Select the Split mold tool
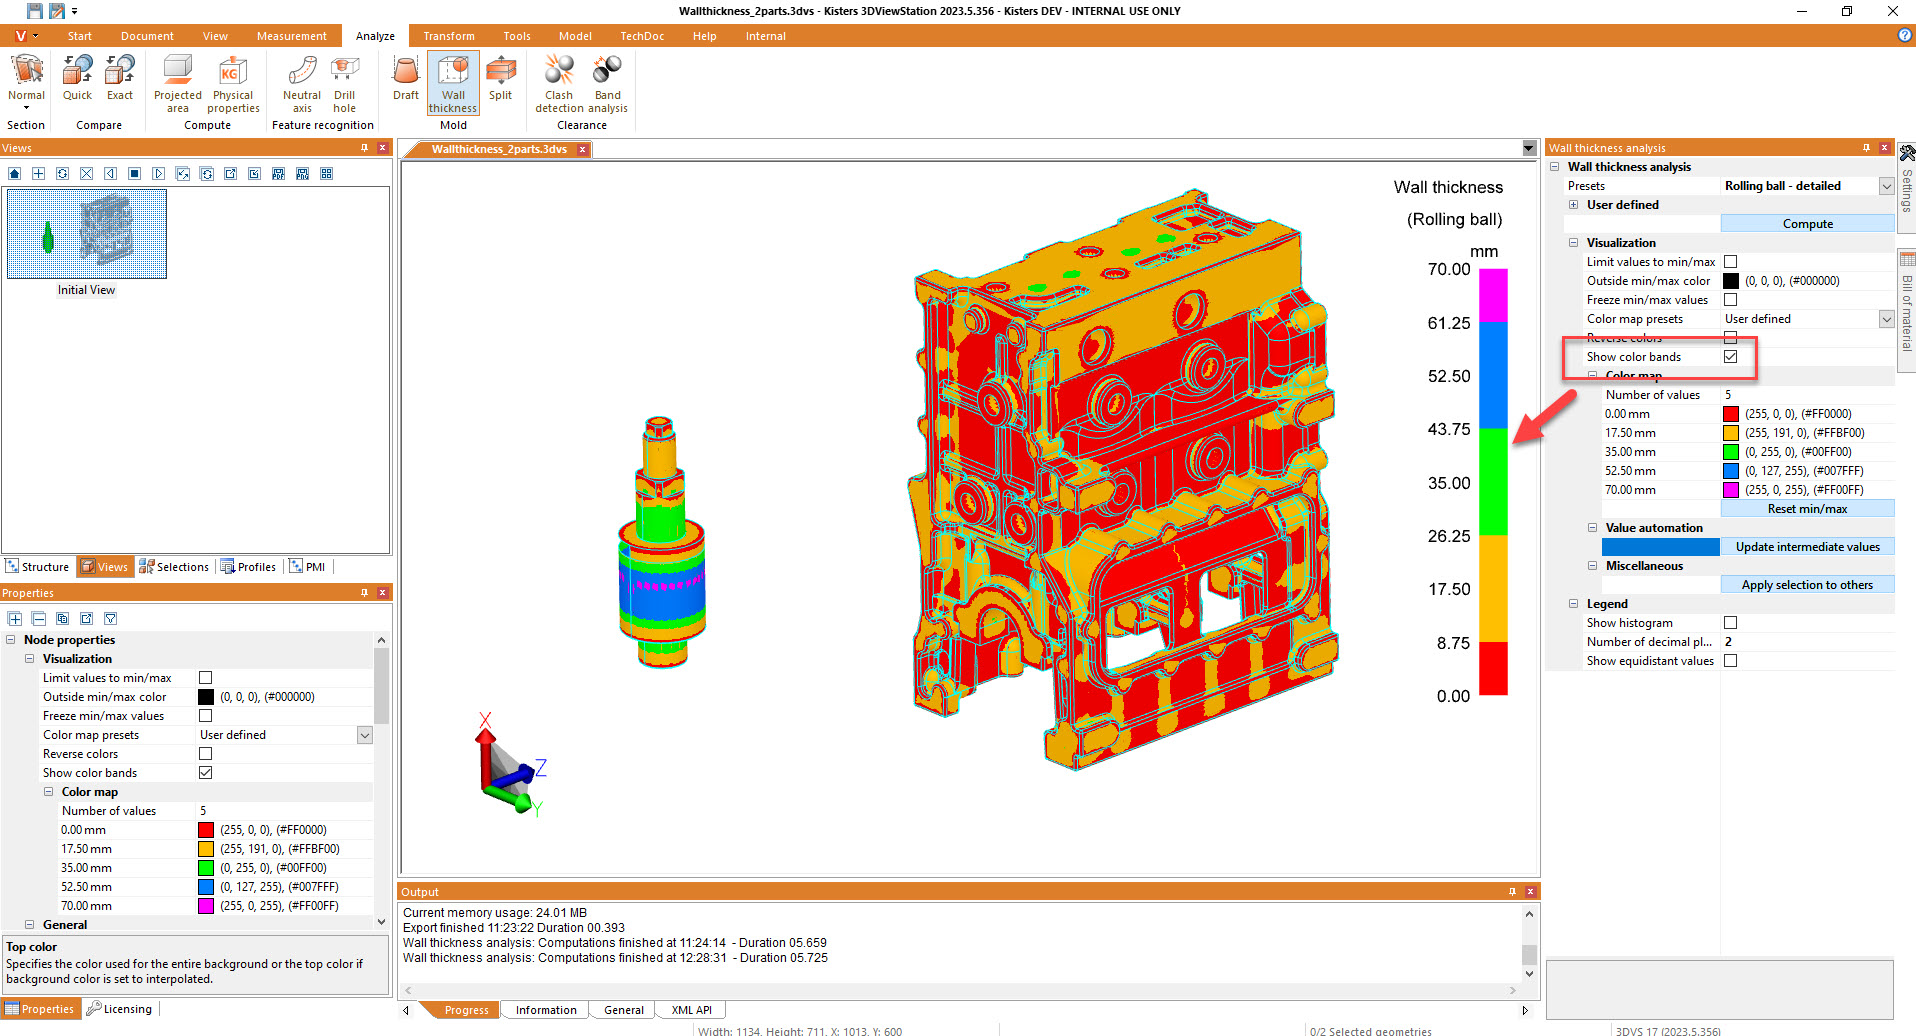 coord(500,78)
